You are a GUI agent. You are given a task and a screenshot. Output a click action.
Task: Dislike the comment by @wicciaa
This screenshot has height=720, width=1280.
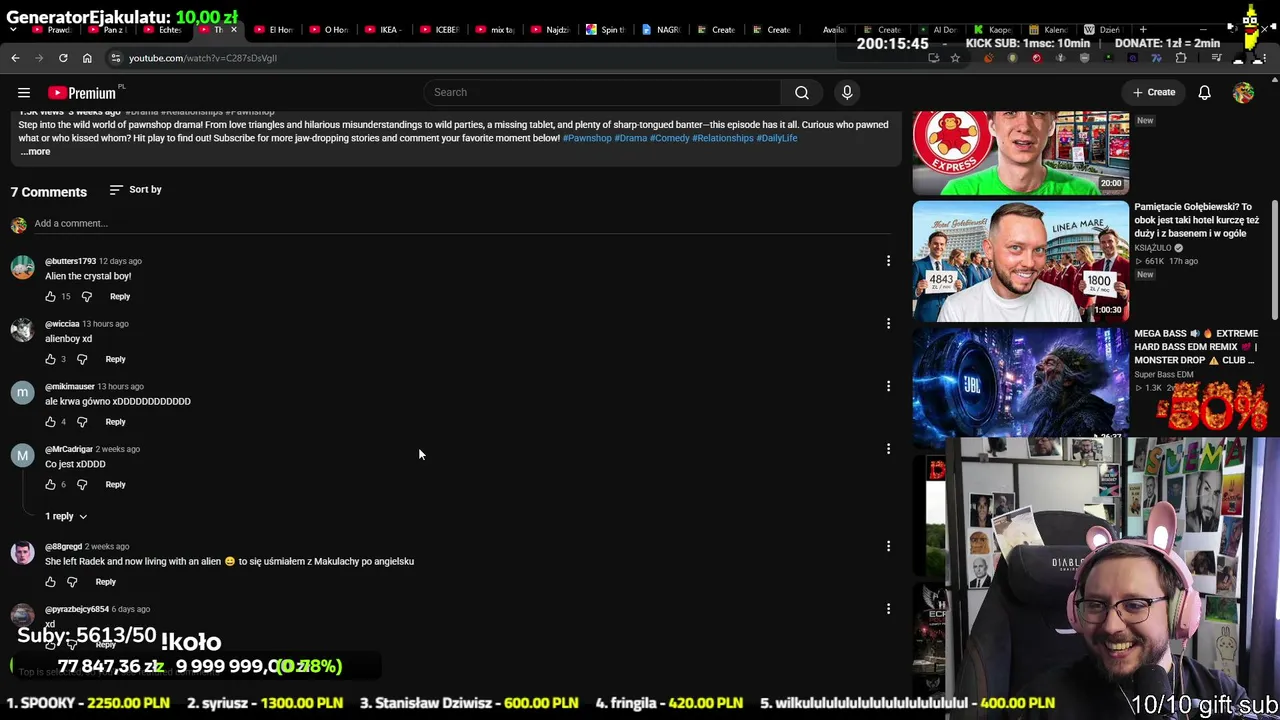click(x=82, y=359)
